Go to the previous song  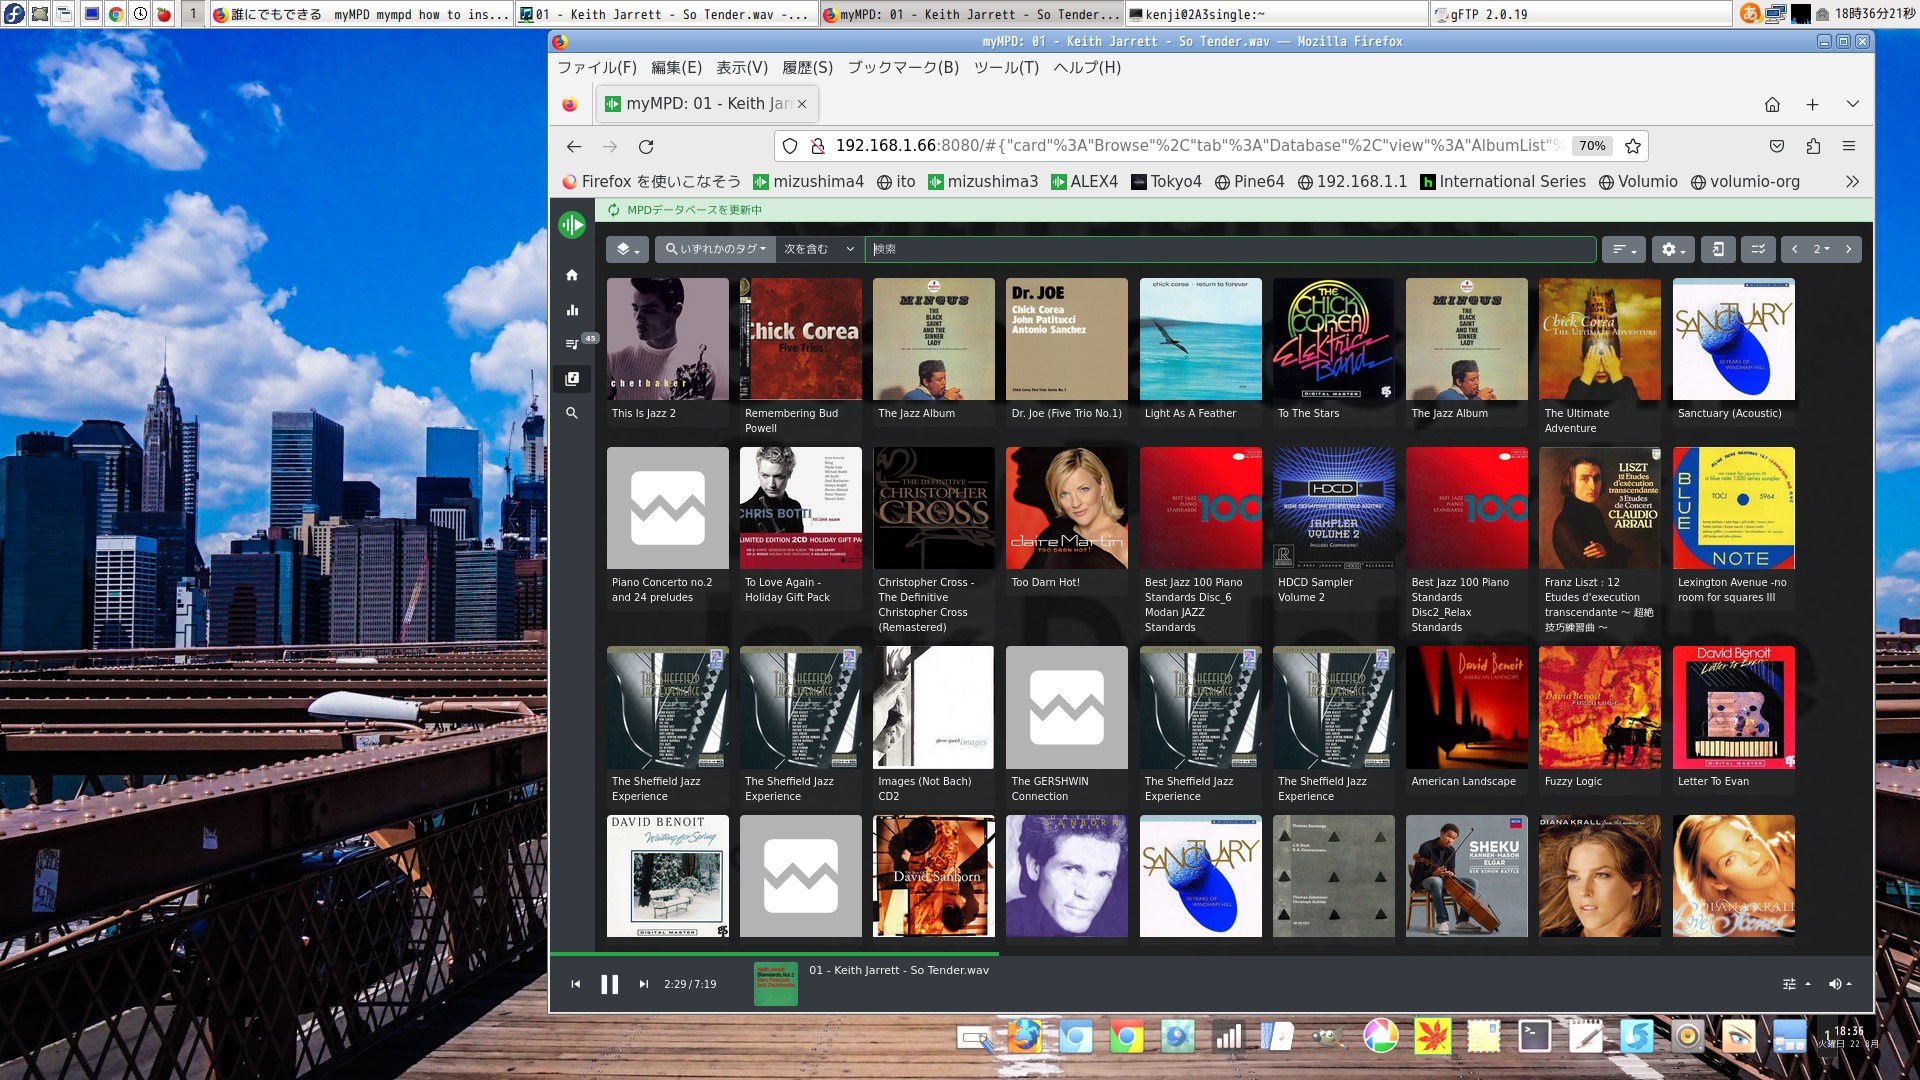pyautogui.click(x=576, y=984)
